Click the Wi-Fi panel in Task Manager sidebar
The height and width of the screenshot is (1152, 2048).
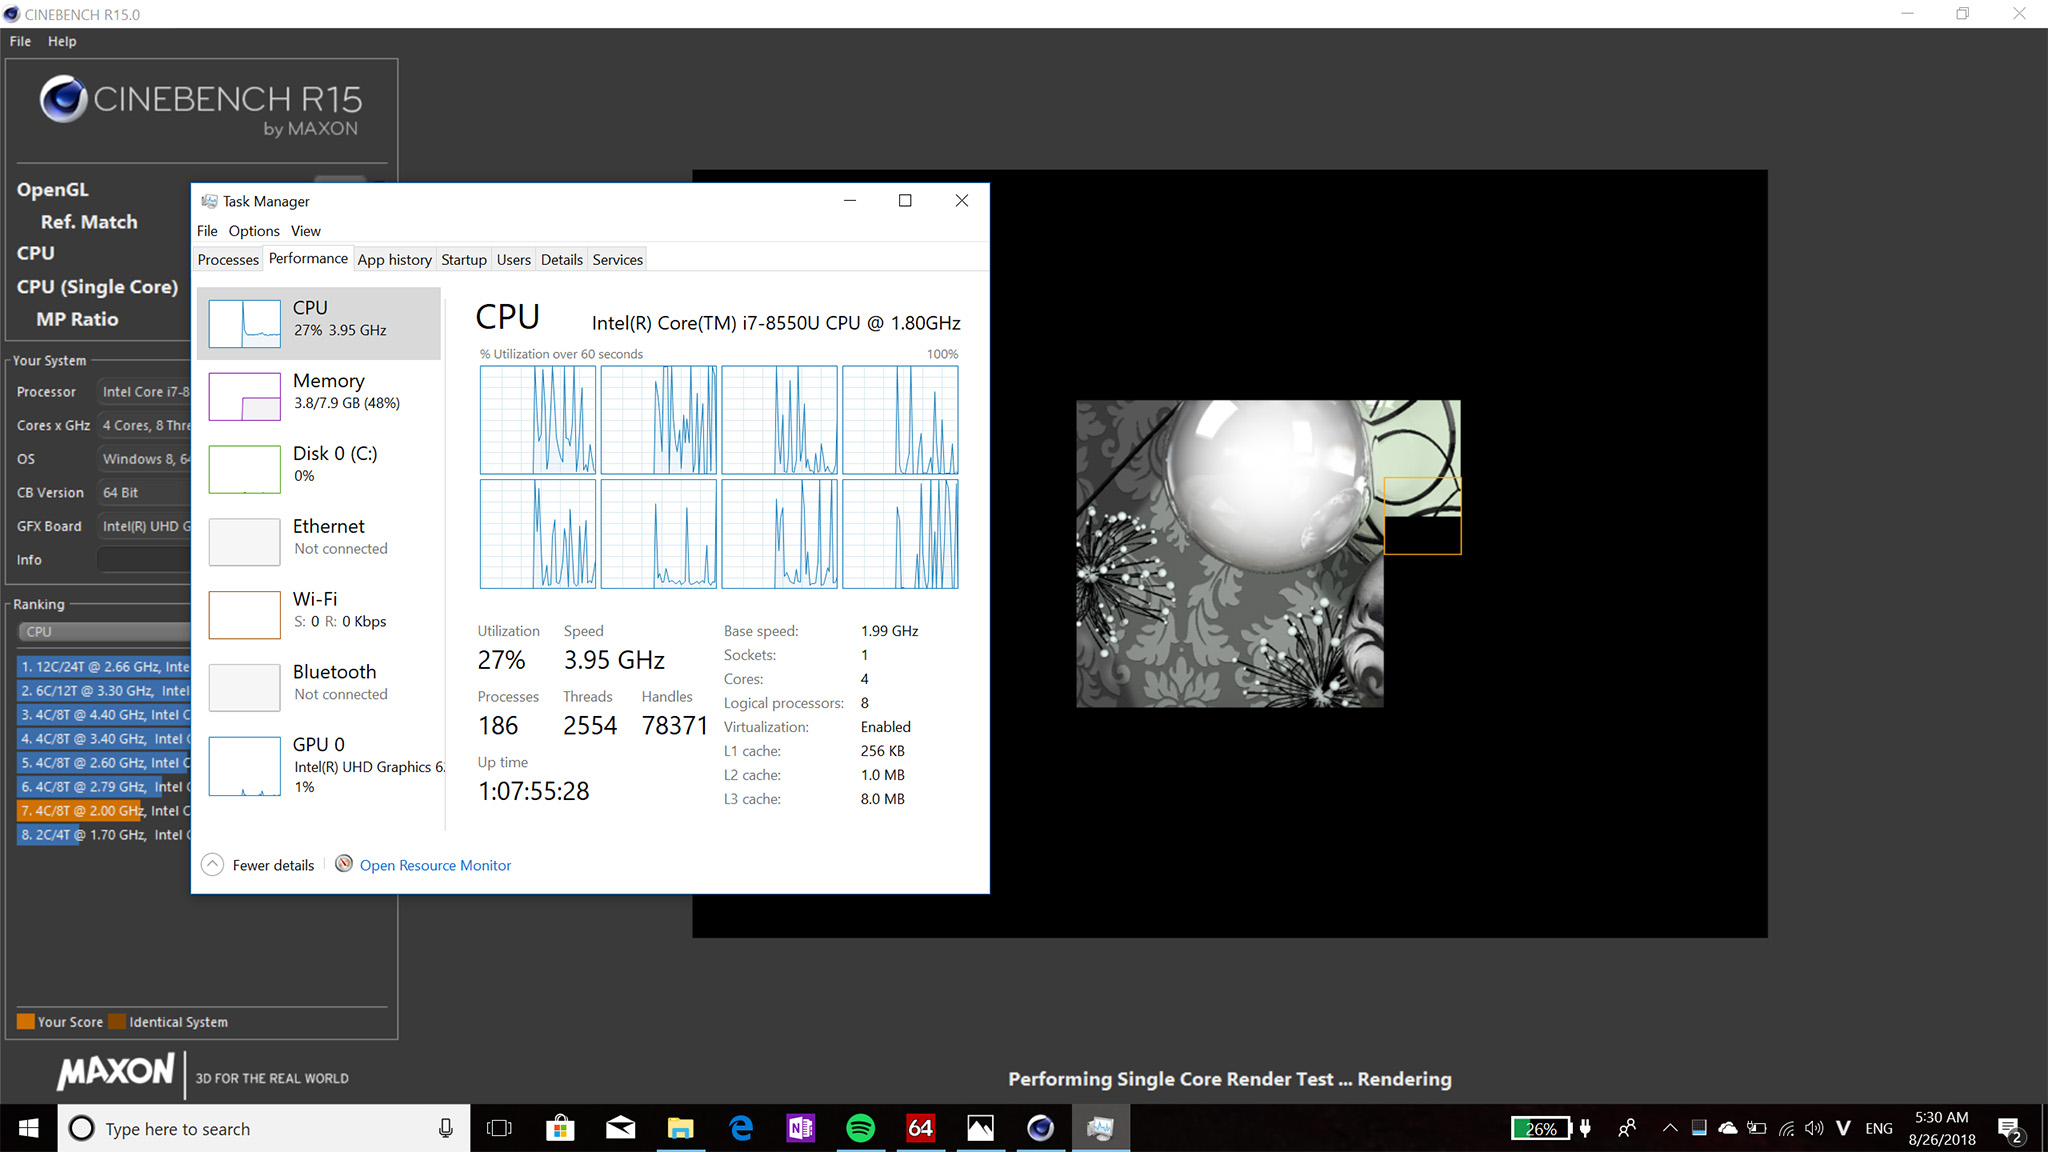point(316,609)
